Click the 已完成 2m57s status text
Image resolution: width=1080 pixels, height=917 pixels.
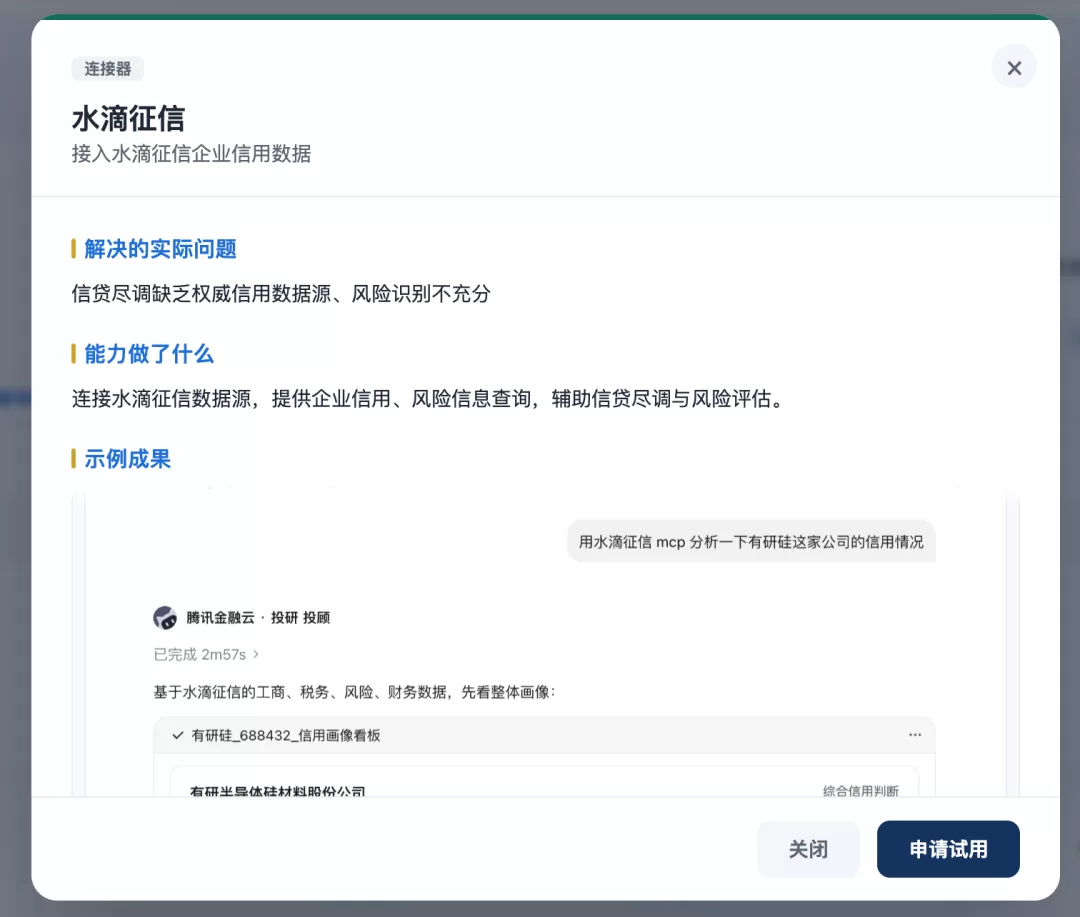(200, 654)
